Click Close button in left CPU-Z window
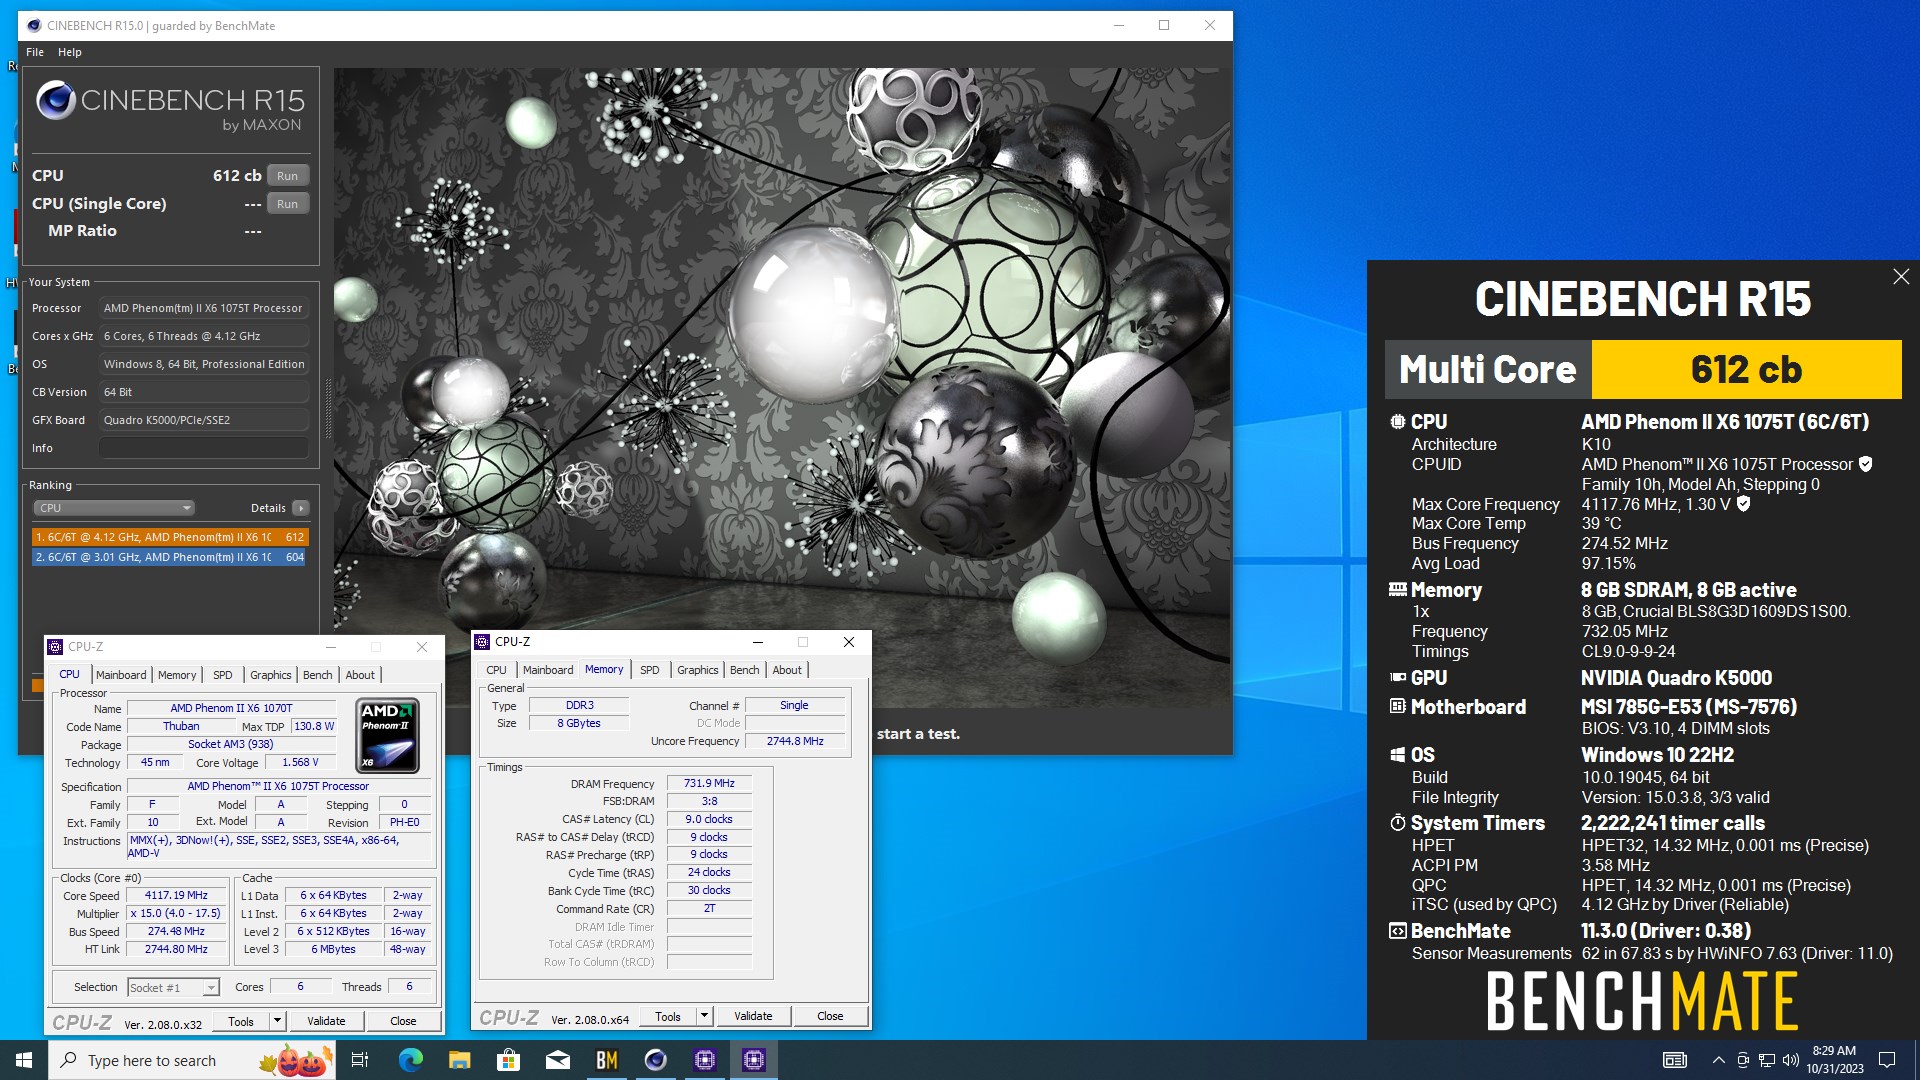The height and width of the screenshot is (1080, 1920). pyautogui.click(x=403, y=1022)
